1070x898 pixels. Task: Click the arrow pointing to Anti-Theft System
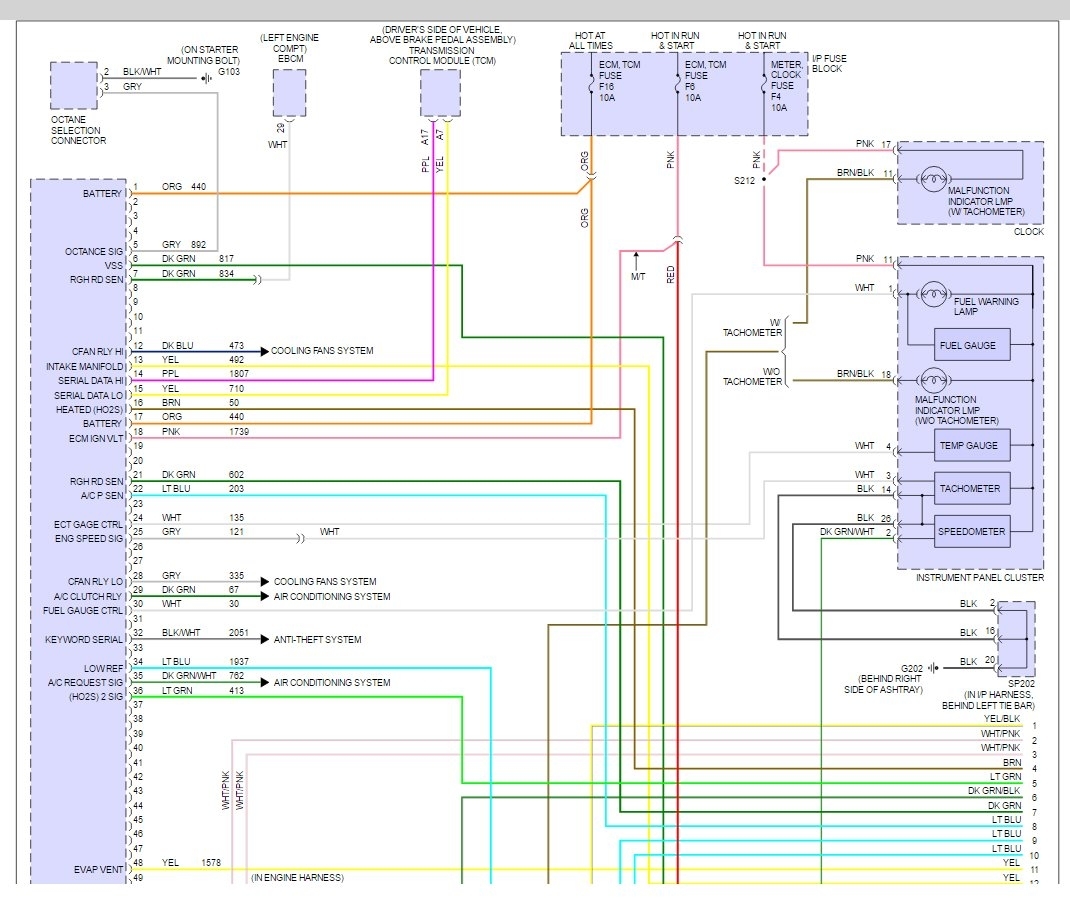tap(264, 640)
